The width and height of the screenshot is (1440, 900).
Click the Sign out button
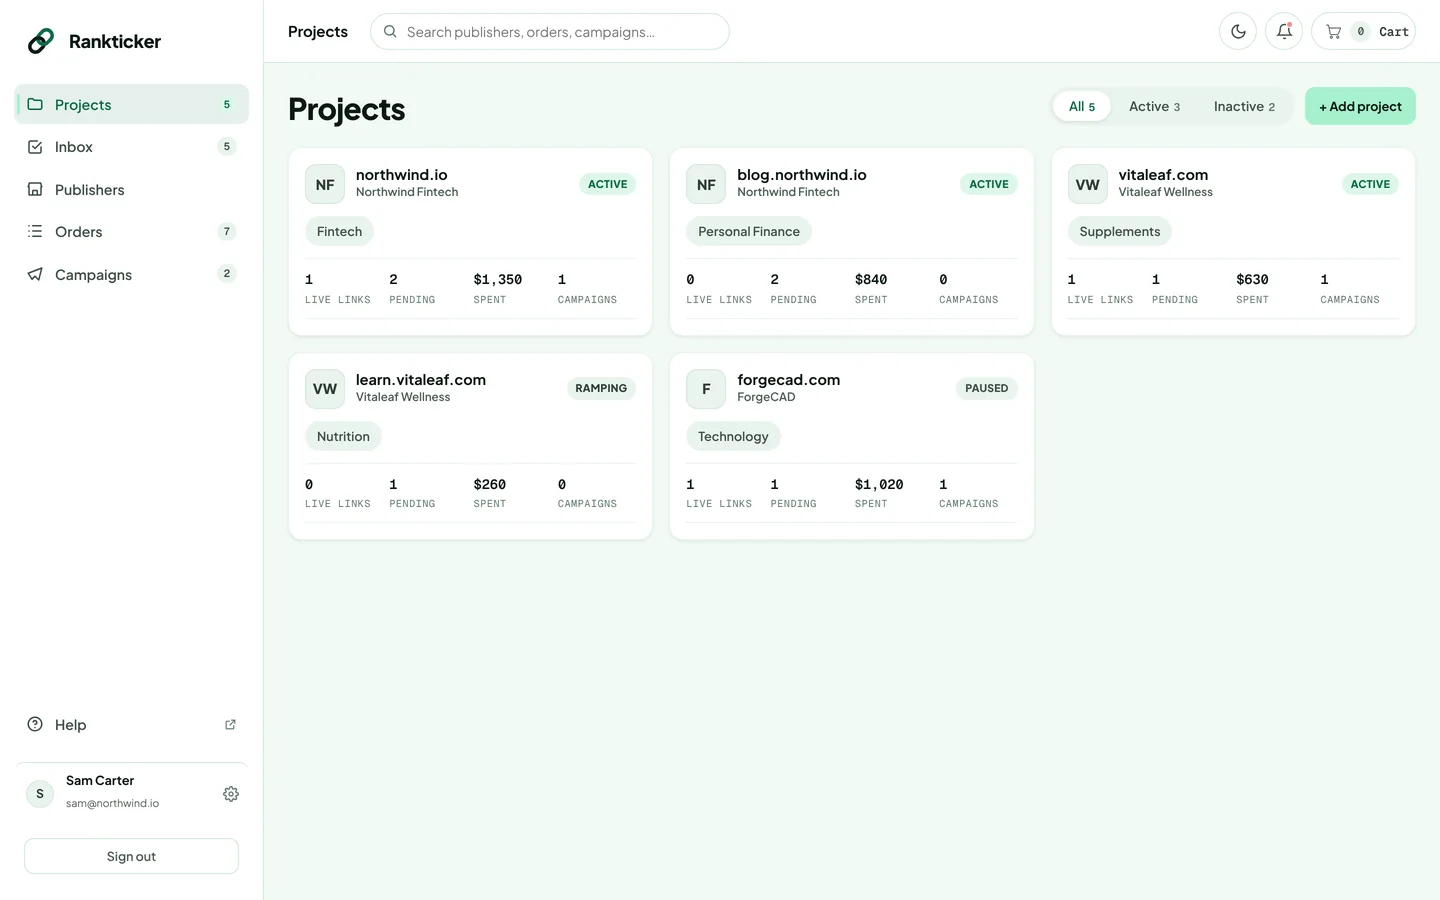tap(131, 856)
